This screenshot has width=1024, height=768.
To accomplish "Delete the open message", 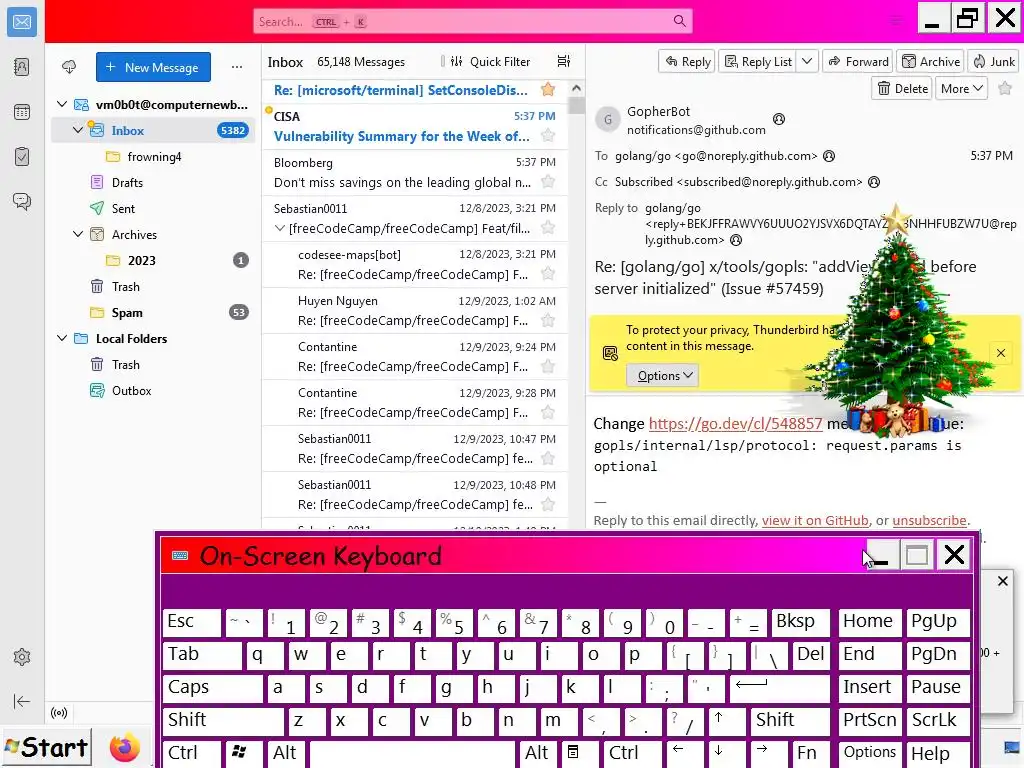I will tap(902, 88).
